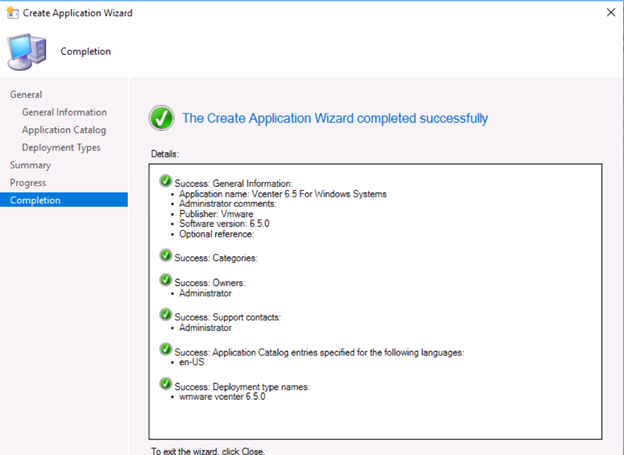Click the 'Success: Support contacts:' line
Screen dimensions: 624x455
click(x=227, y=317)
